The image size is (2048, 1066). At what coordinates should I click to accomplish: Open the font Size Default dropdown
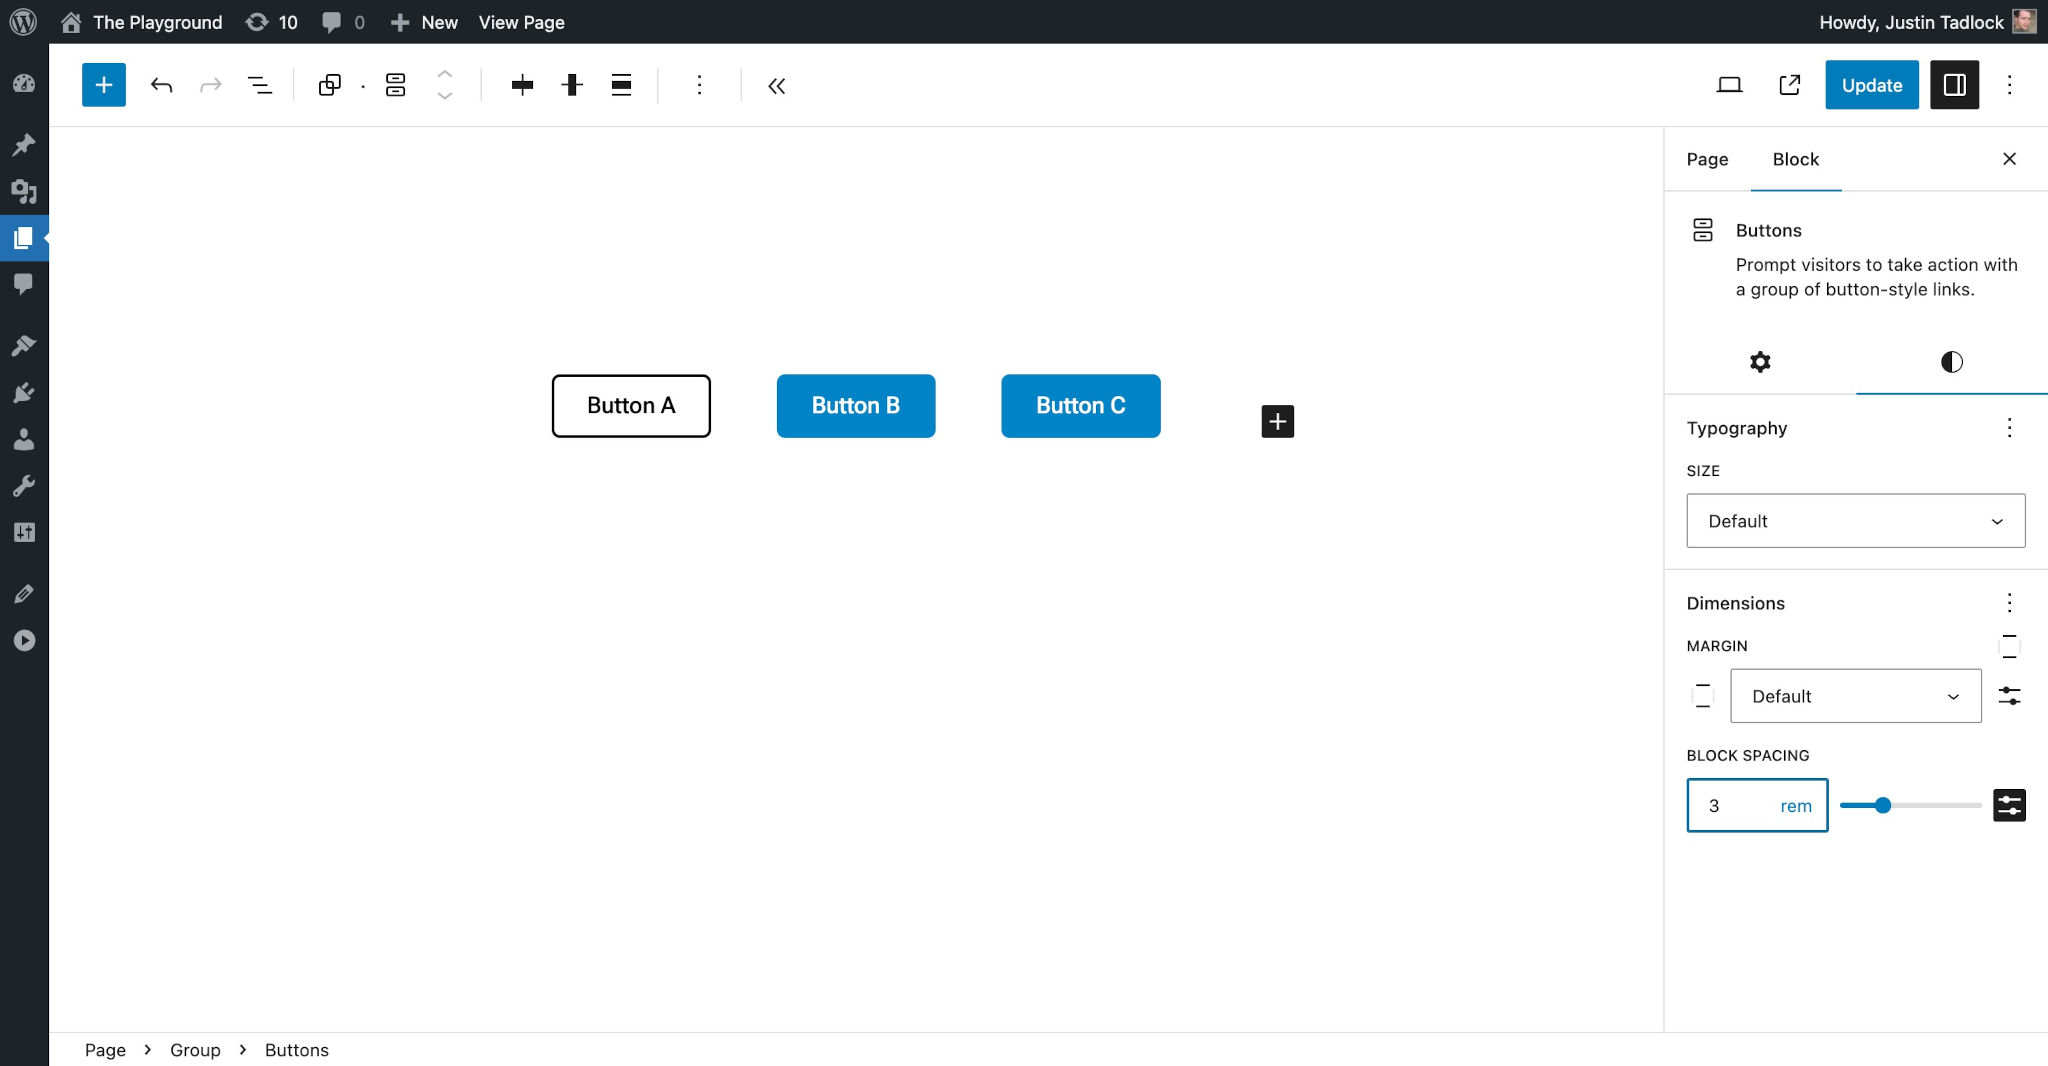[x=1856, y=521]
